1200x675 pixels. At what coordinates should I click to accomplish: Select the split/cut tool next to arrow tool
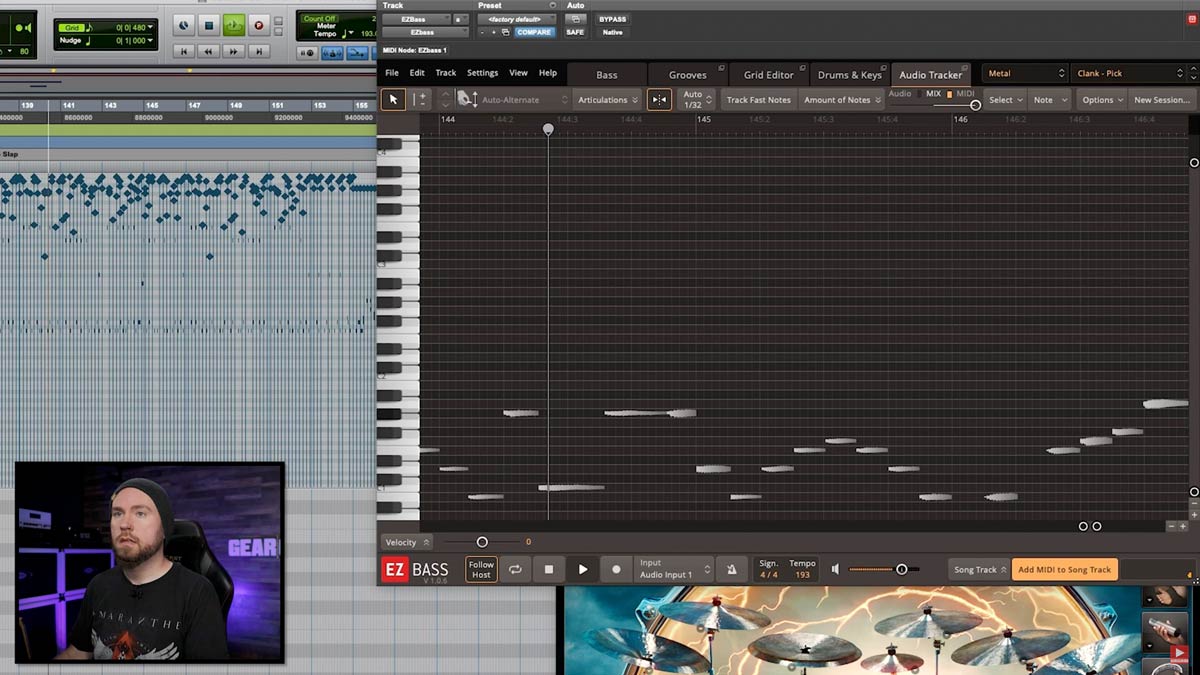click(421, 99)
